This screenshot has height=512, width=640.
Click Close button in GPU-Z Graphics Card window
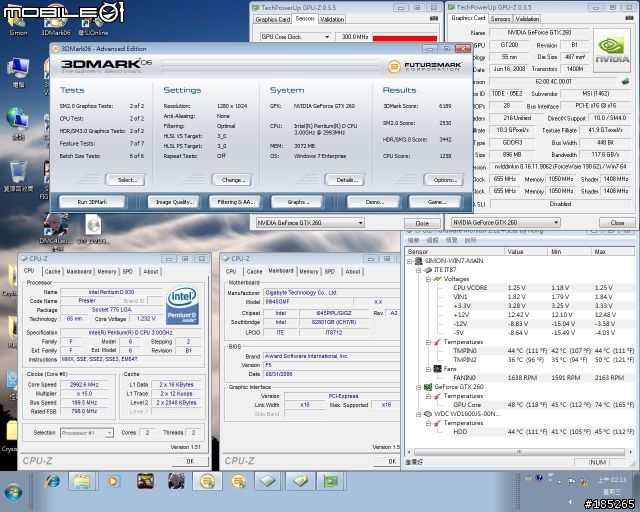coord(617,223)
